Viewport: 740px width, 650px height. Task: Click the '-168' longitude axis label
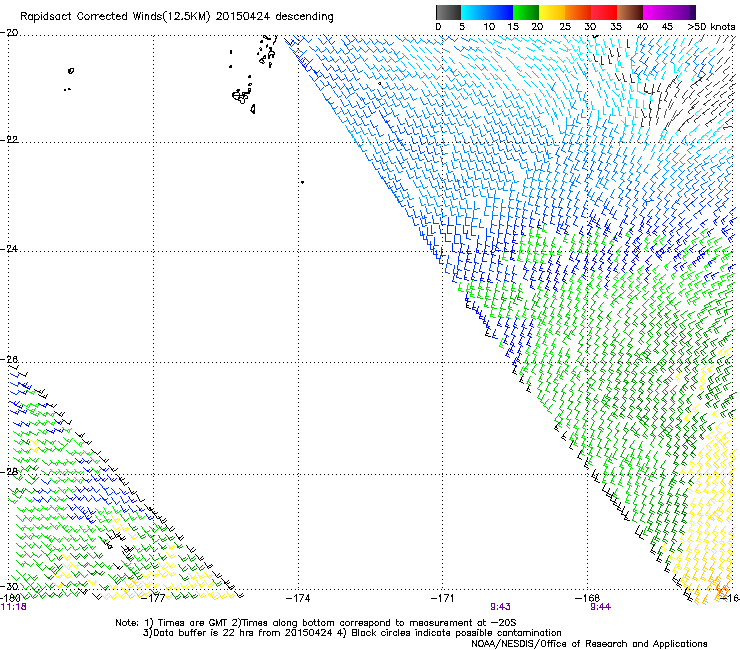587,598
